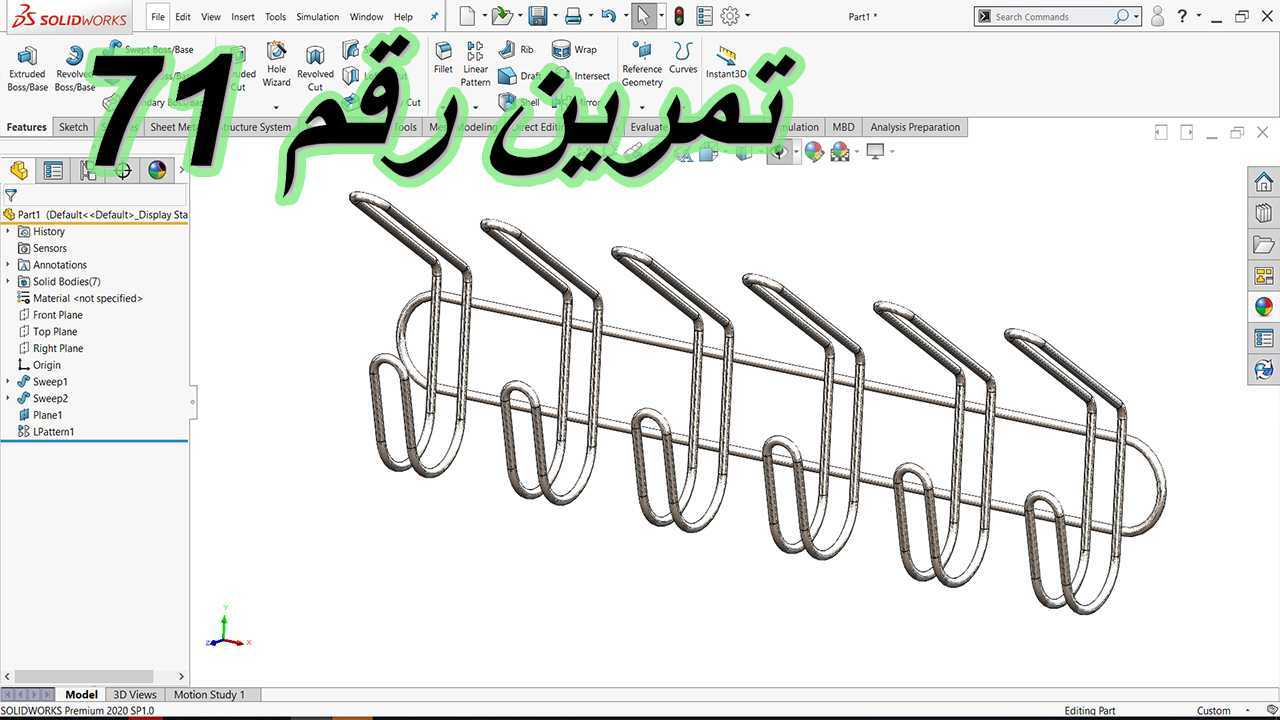Switch to the Sketch tab
Image resolution: width=1280 pixels, height=720 pixels.
click(73, 127)
